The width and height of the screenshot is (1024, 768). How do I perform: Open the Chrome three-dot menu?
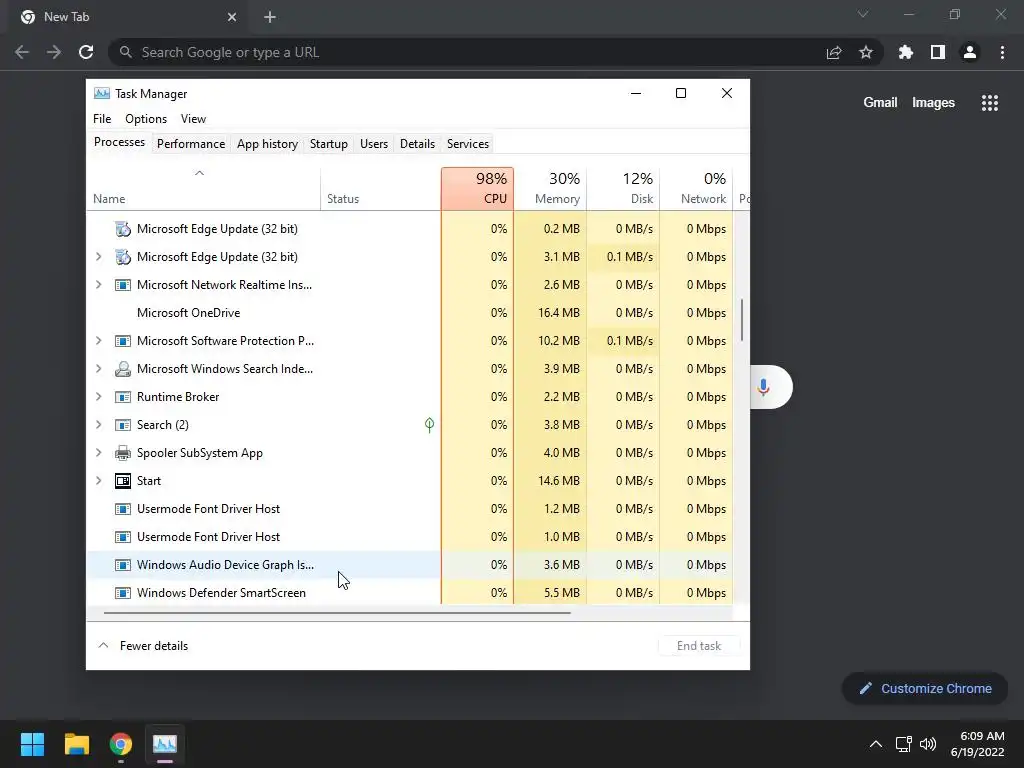[1002, 52]
